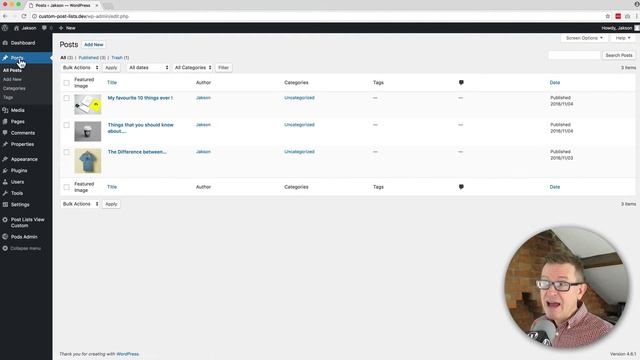
Task: Check the 'Things that you should know' post
Action: (x=67, y=125)
